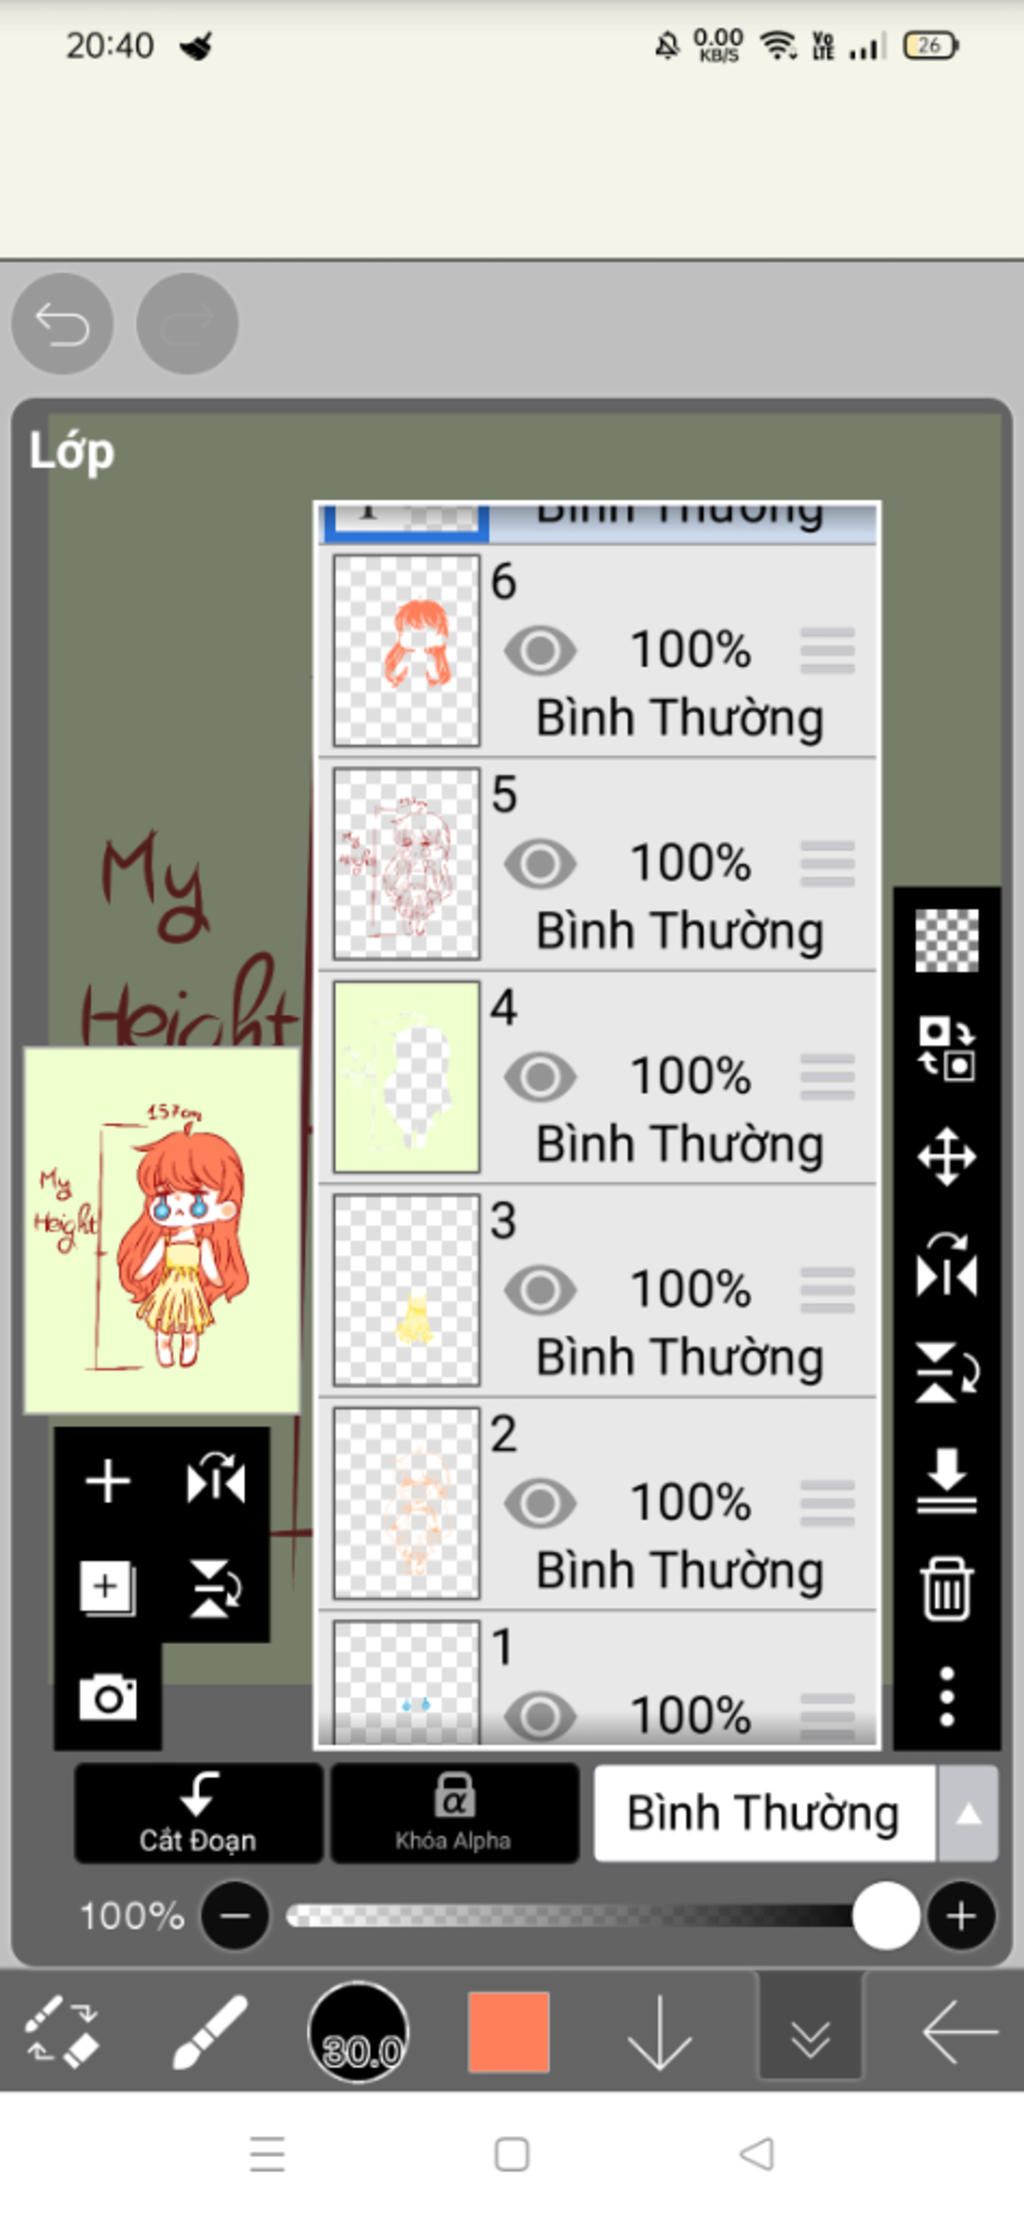Tap the undo arrow button
The width and height of the screenshot is (1024, 2217).
click(62, 324)
